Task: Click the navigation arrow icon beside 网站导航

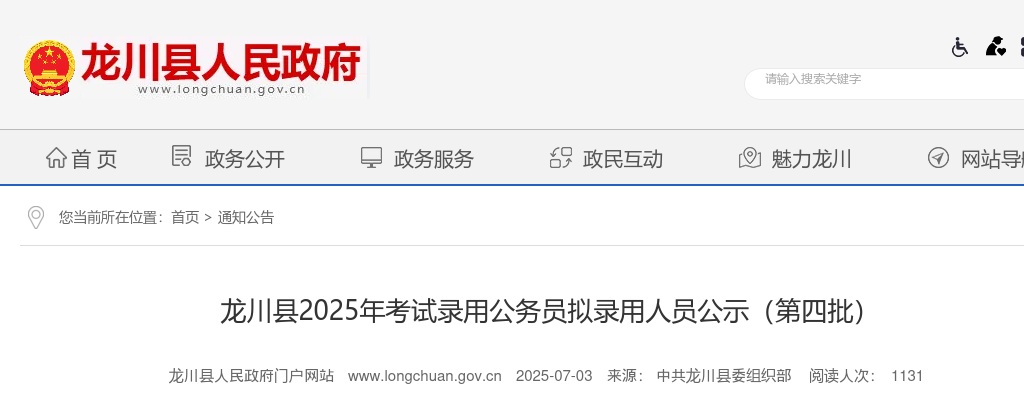Action: click(x=938, y=158)
